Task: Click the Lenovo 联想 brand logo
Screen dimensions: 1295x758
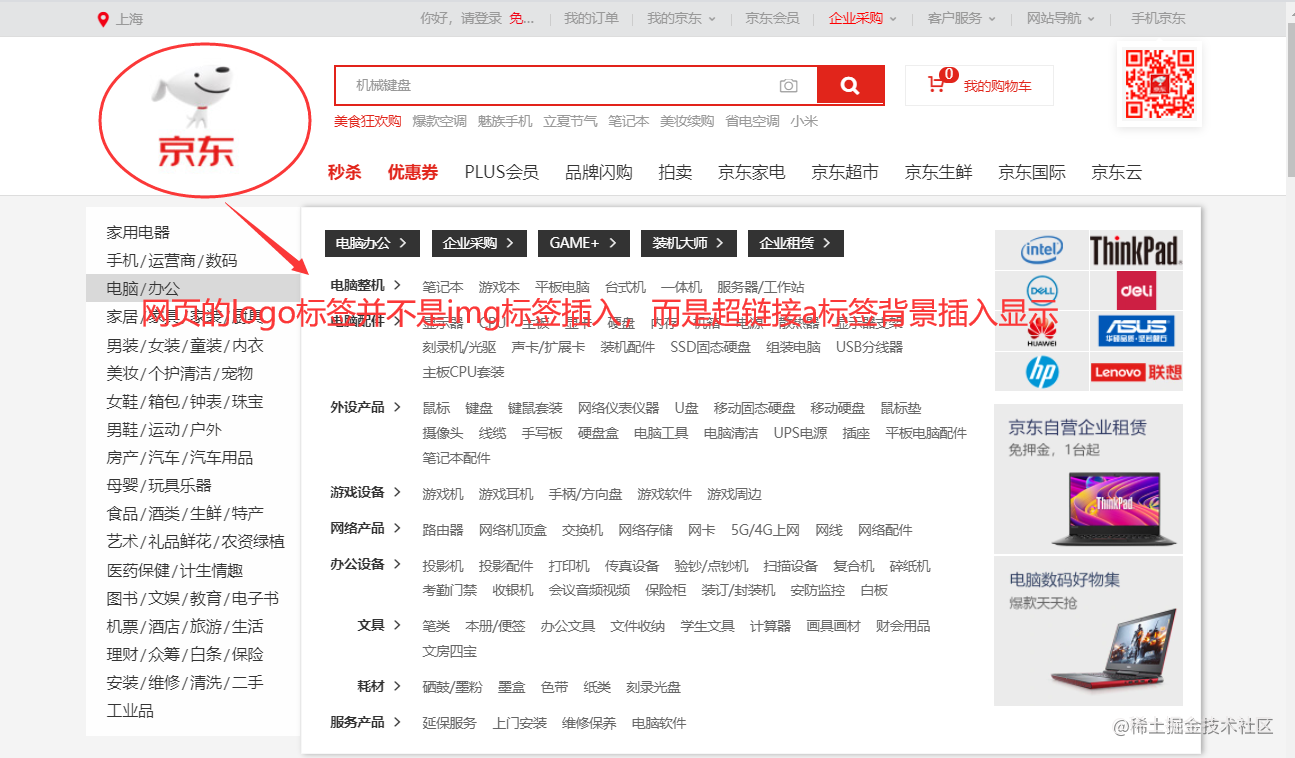Action: click(x=1136, y=372)
